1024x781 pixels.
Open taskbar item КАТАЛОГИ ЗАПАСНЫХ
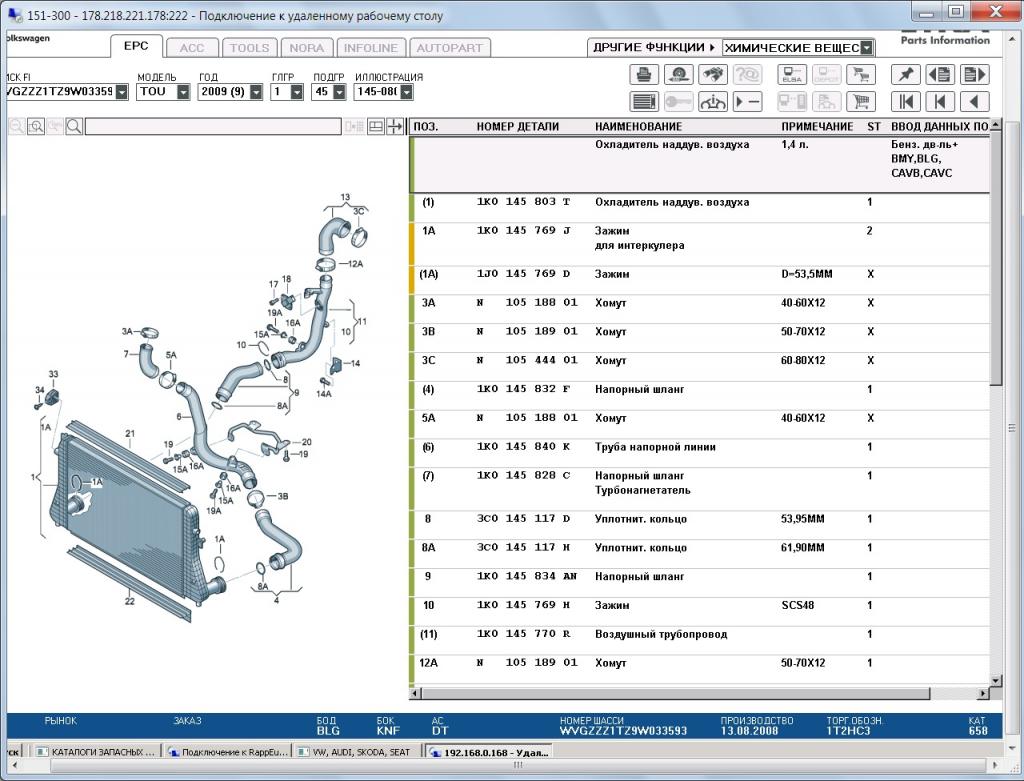coord(96,752)
